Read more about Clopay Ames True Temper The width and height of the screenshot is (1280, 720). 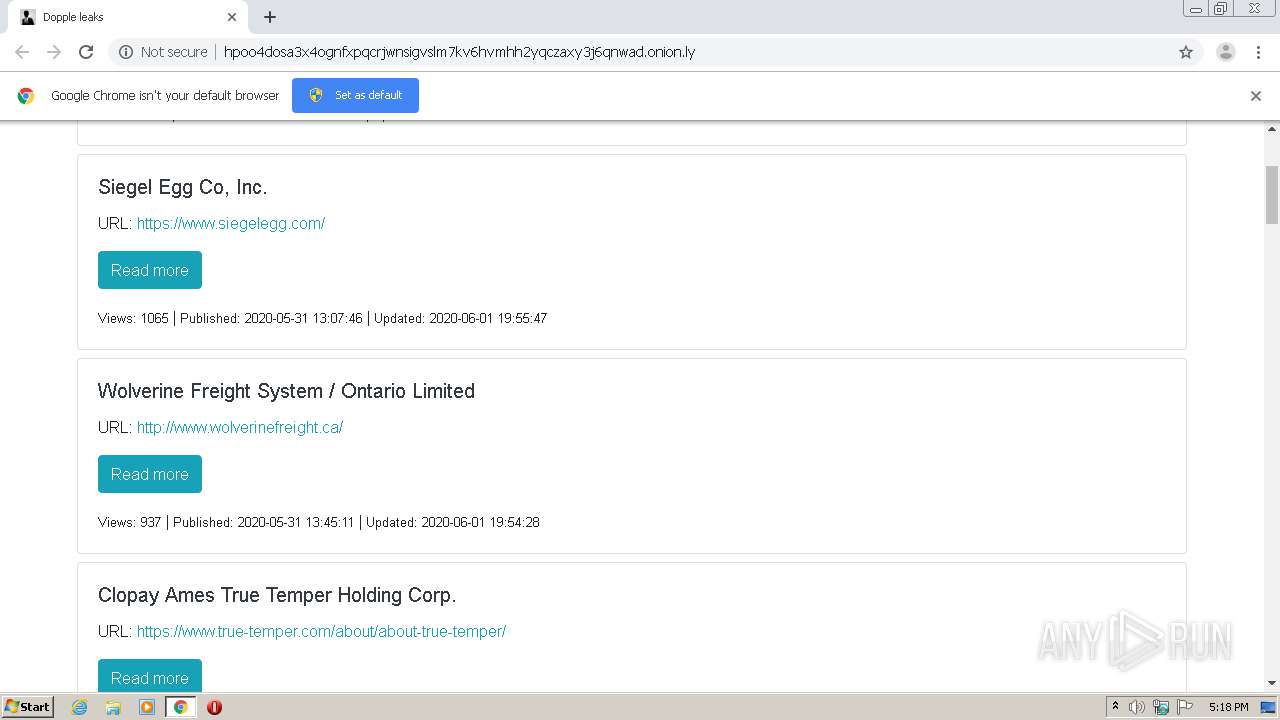(150, 676)
